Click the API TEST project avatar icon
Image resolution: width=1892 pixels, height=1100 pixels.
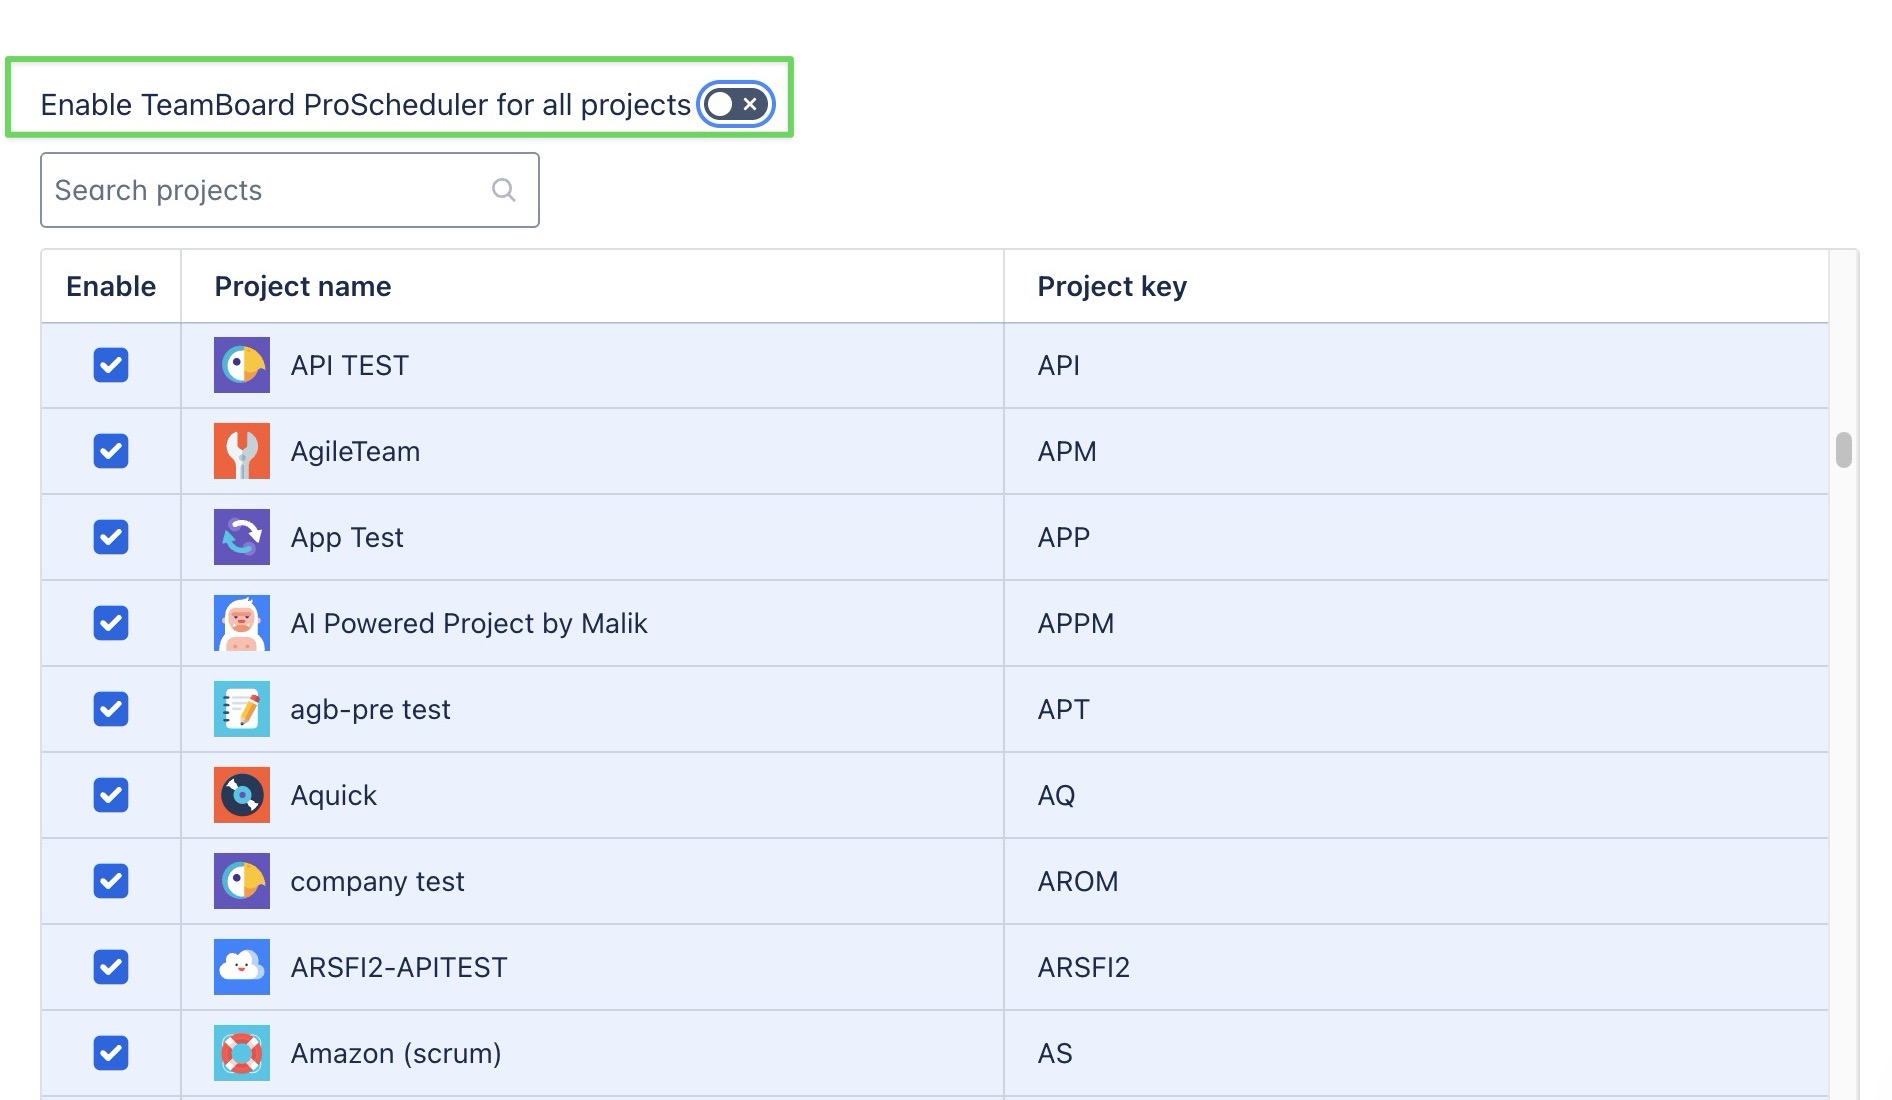tap(242, 365)
